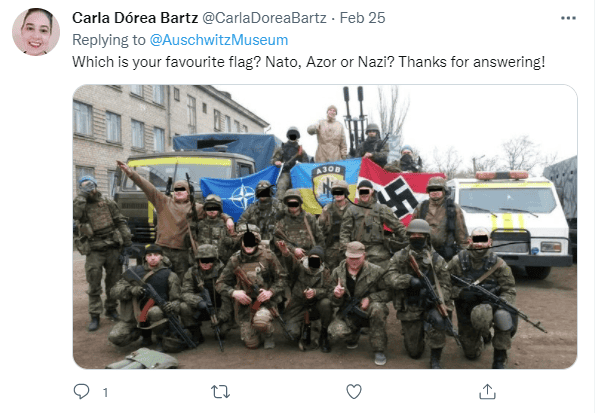
Task: Select the dot separator before Feb 25
Action: [333, 18]
